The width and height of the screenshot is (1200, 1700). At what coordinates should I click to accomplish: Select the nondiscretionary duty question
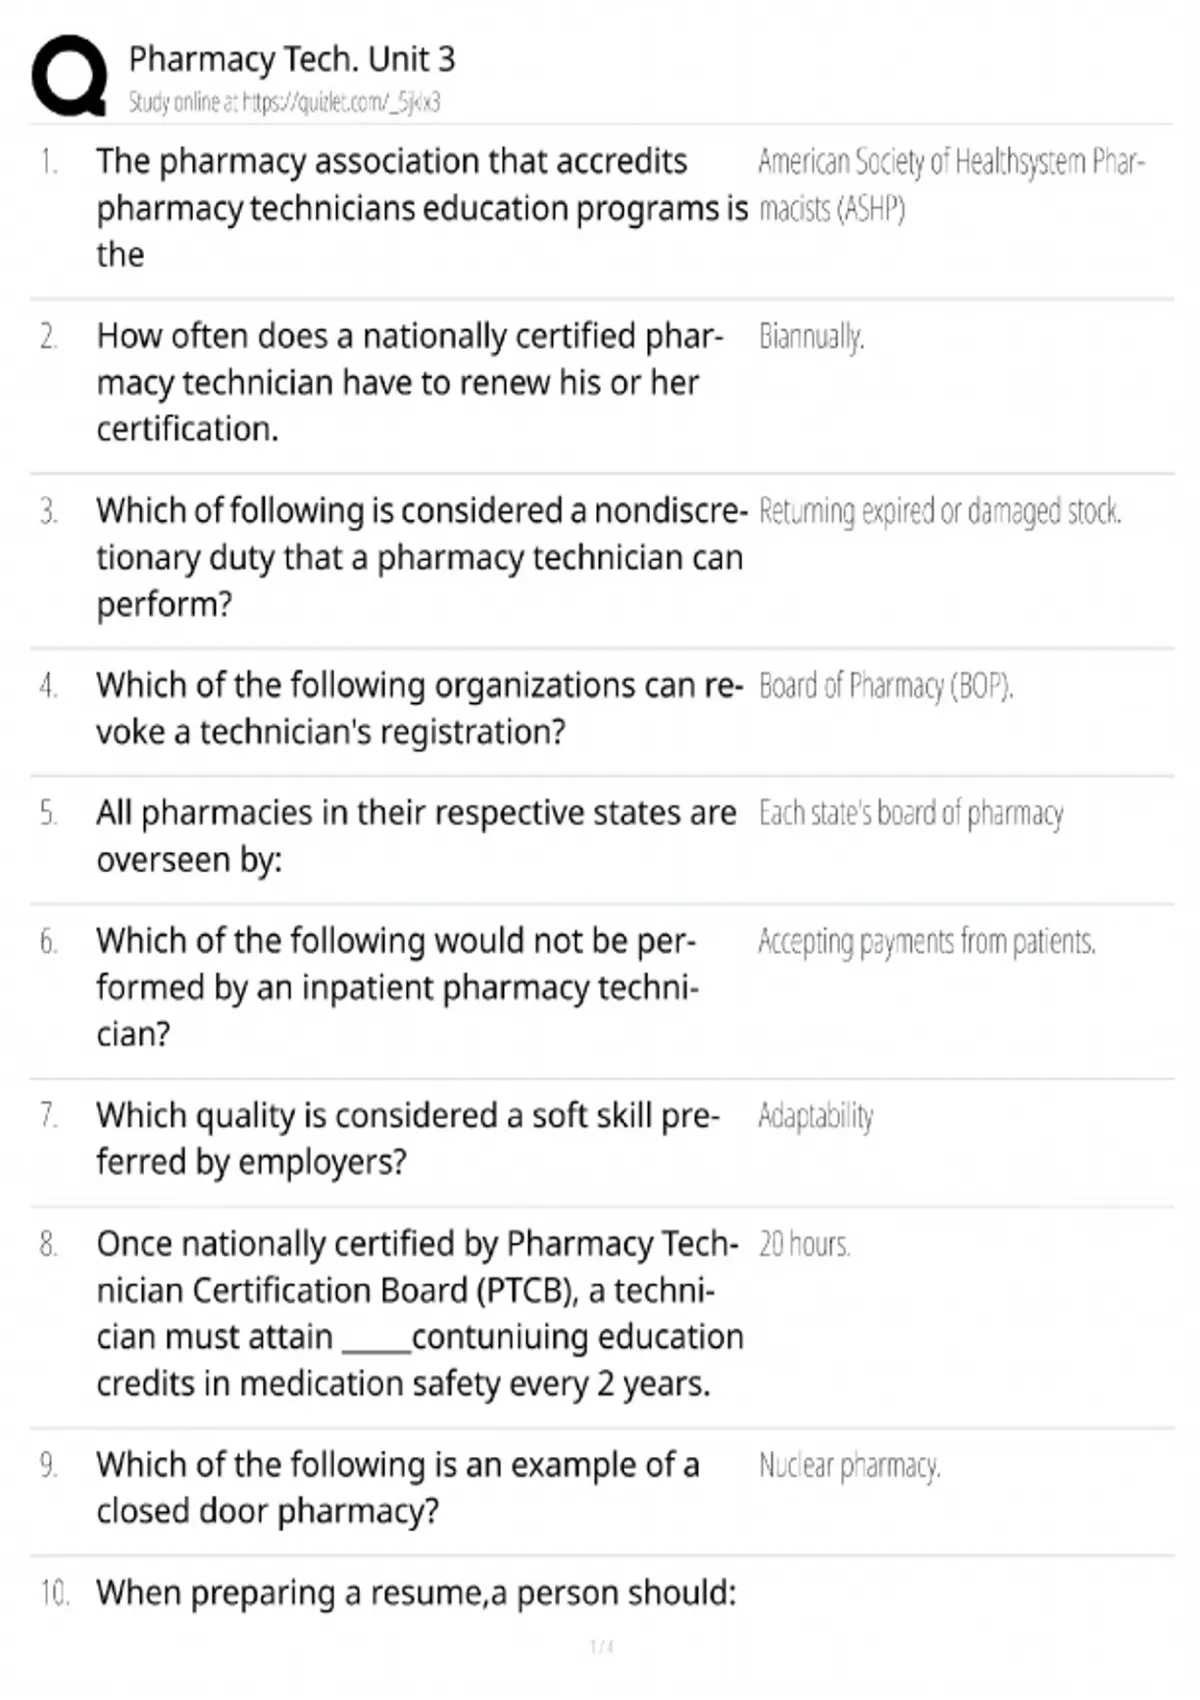[420, 557]
